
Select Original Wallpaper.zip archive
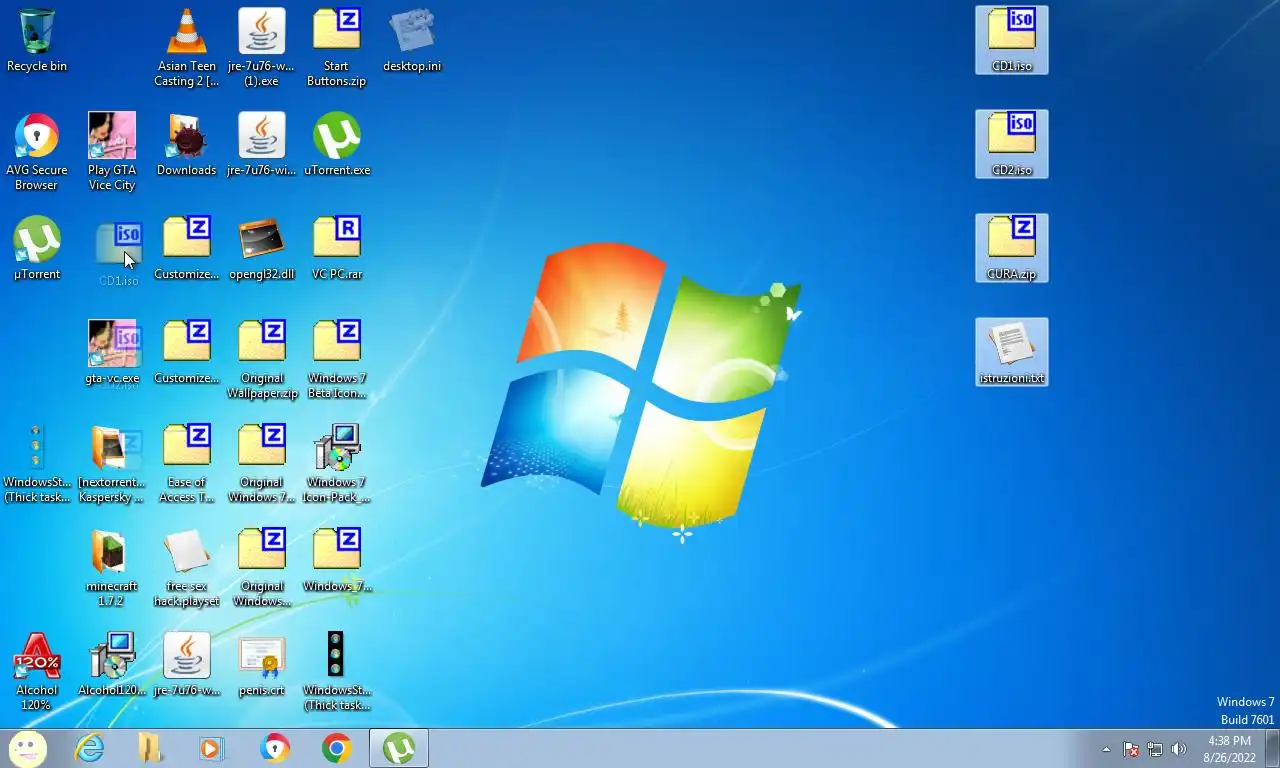262,359
